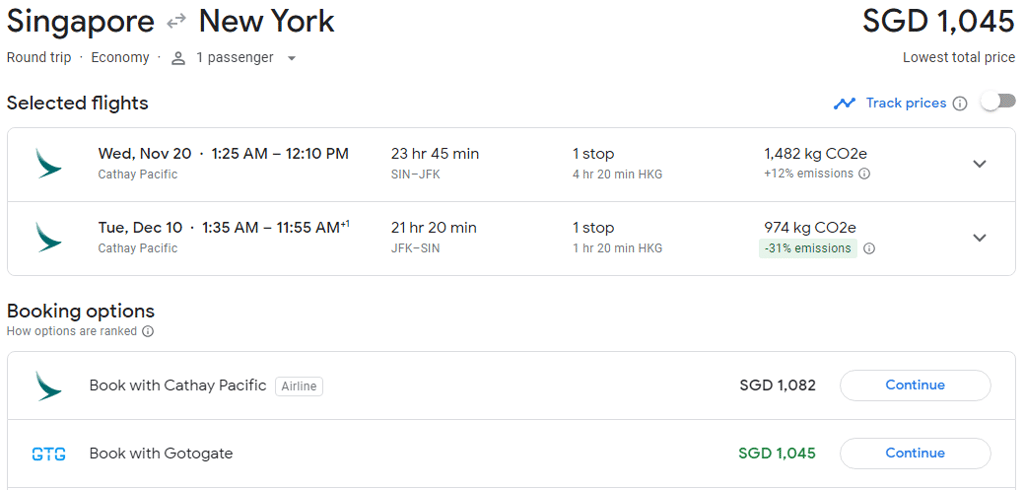Viewport: 1024px width, 490px height.
Task: Expand the Tue, Dec 10 flight details
Action: click(x=979, y=238)
